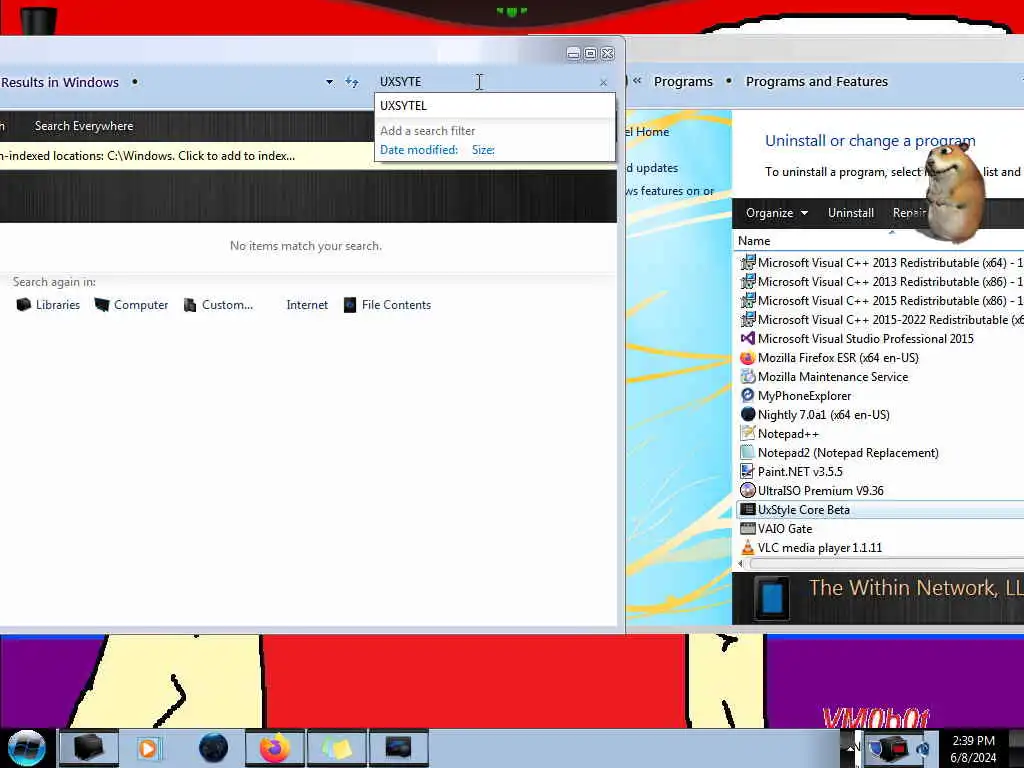1024x768 pixels.
Task: Open the installed updates sidebar link
Action: (x=652, y=168)
